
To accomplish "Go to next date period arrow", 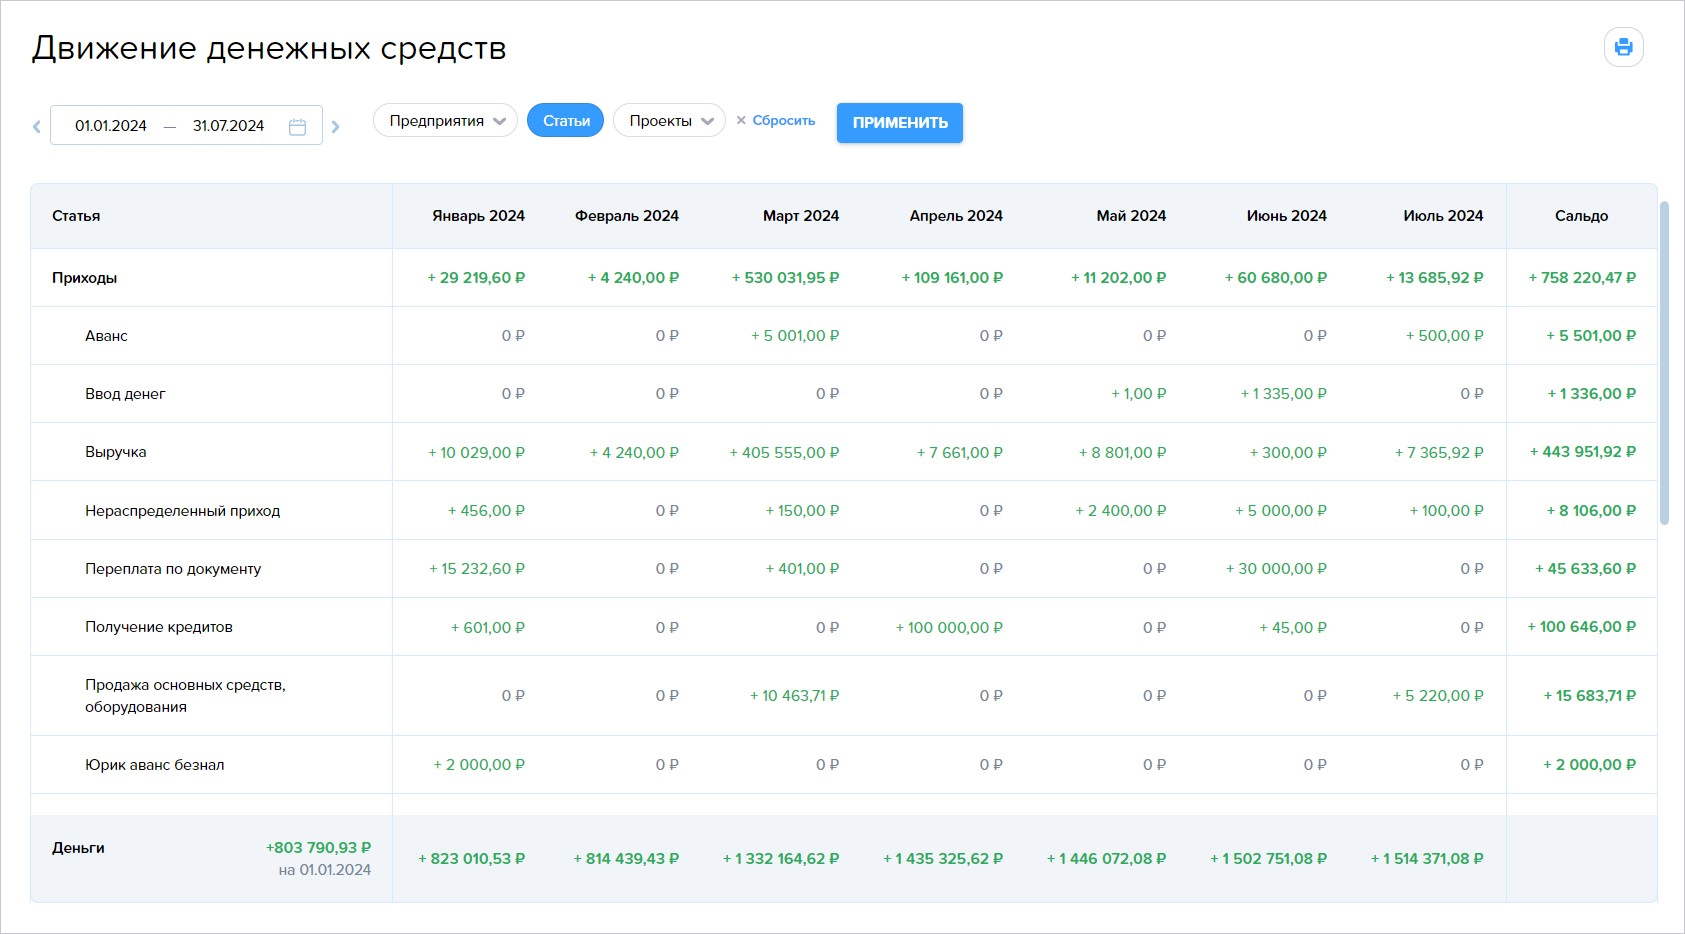I will pyautogui.click(x=335, y=127).
